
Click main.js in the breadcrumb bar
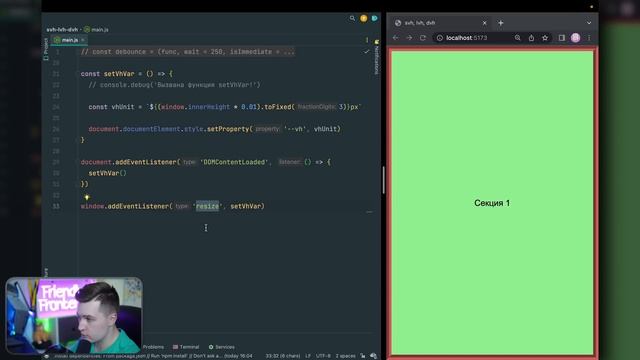click(96, 29)
